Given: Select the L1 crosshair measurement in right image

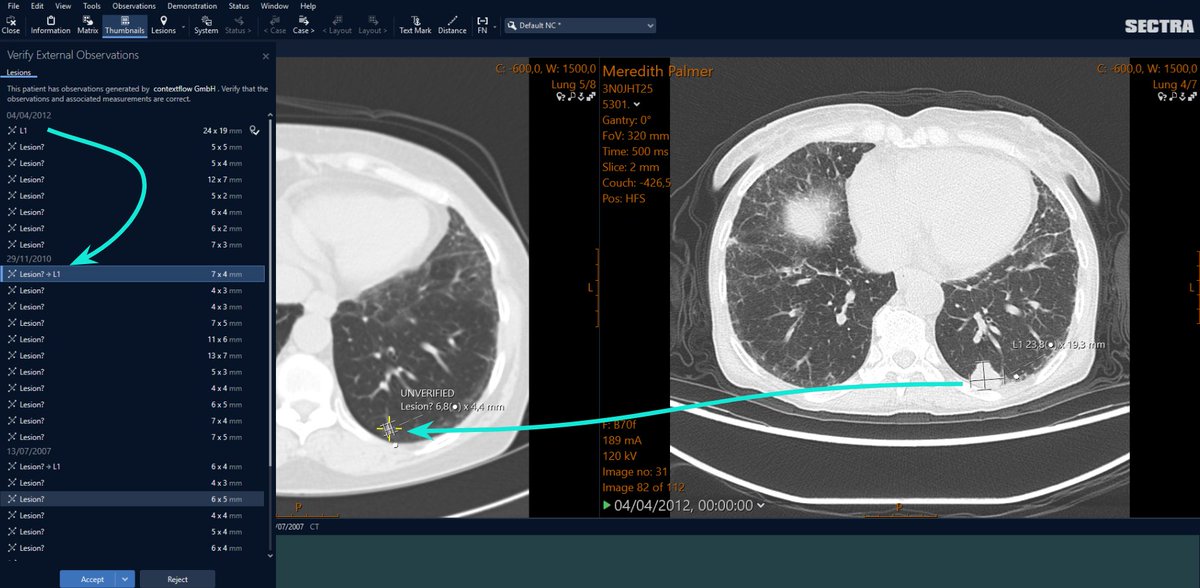Looking at the screenshot, I should coord(985,377).
